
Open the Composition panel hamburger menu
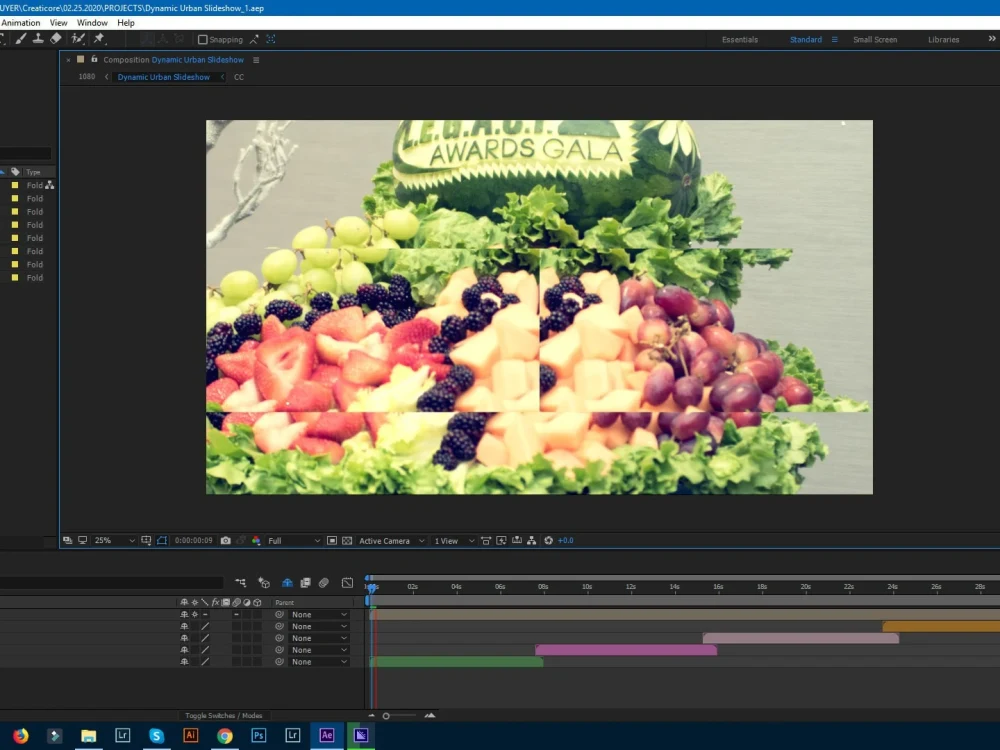(x=256, y=60)
